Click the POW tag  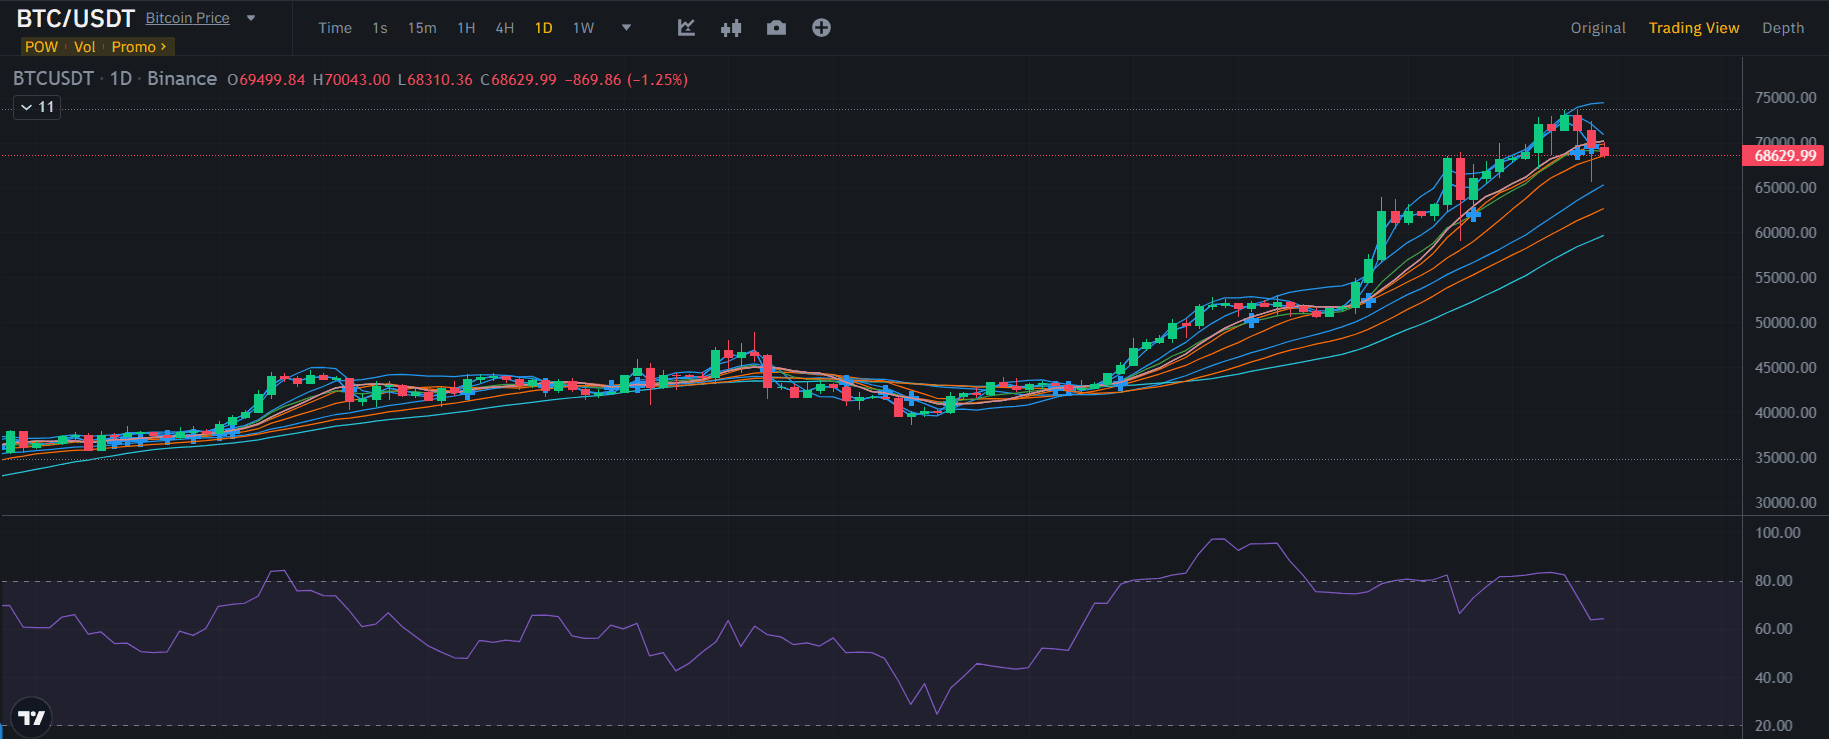click(41, 47)
